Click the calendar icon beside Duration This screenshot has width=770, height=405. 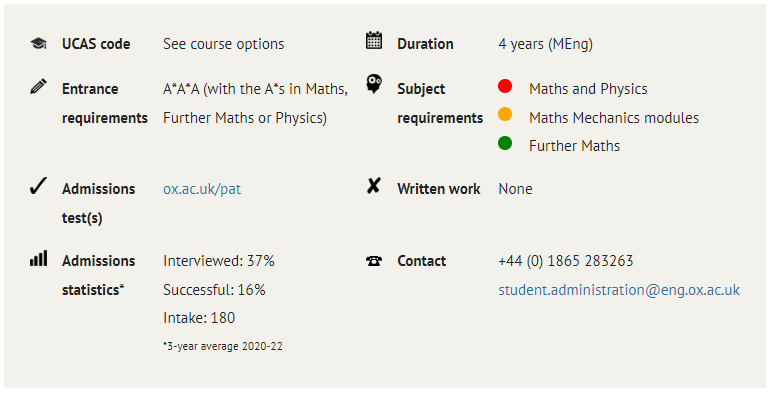(374, 40)
